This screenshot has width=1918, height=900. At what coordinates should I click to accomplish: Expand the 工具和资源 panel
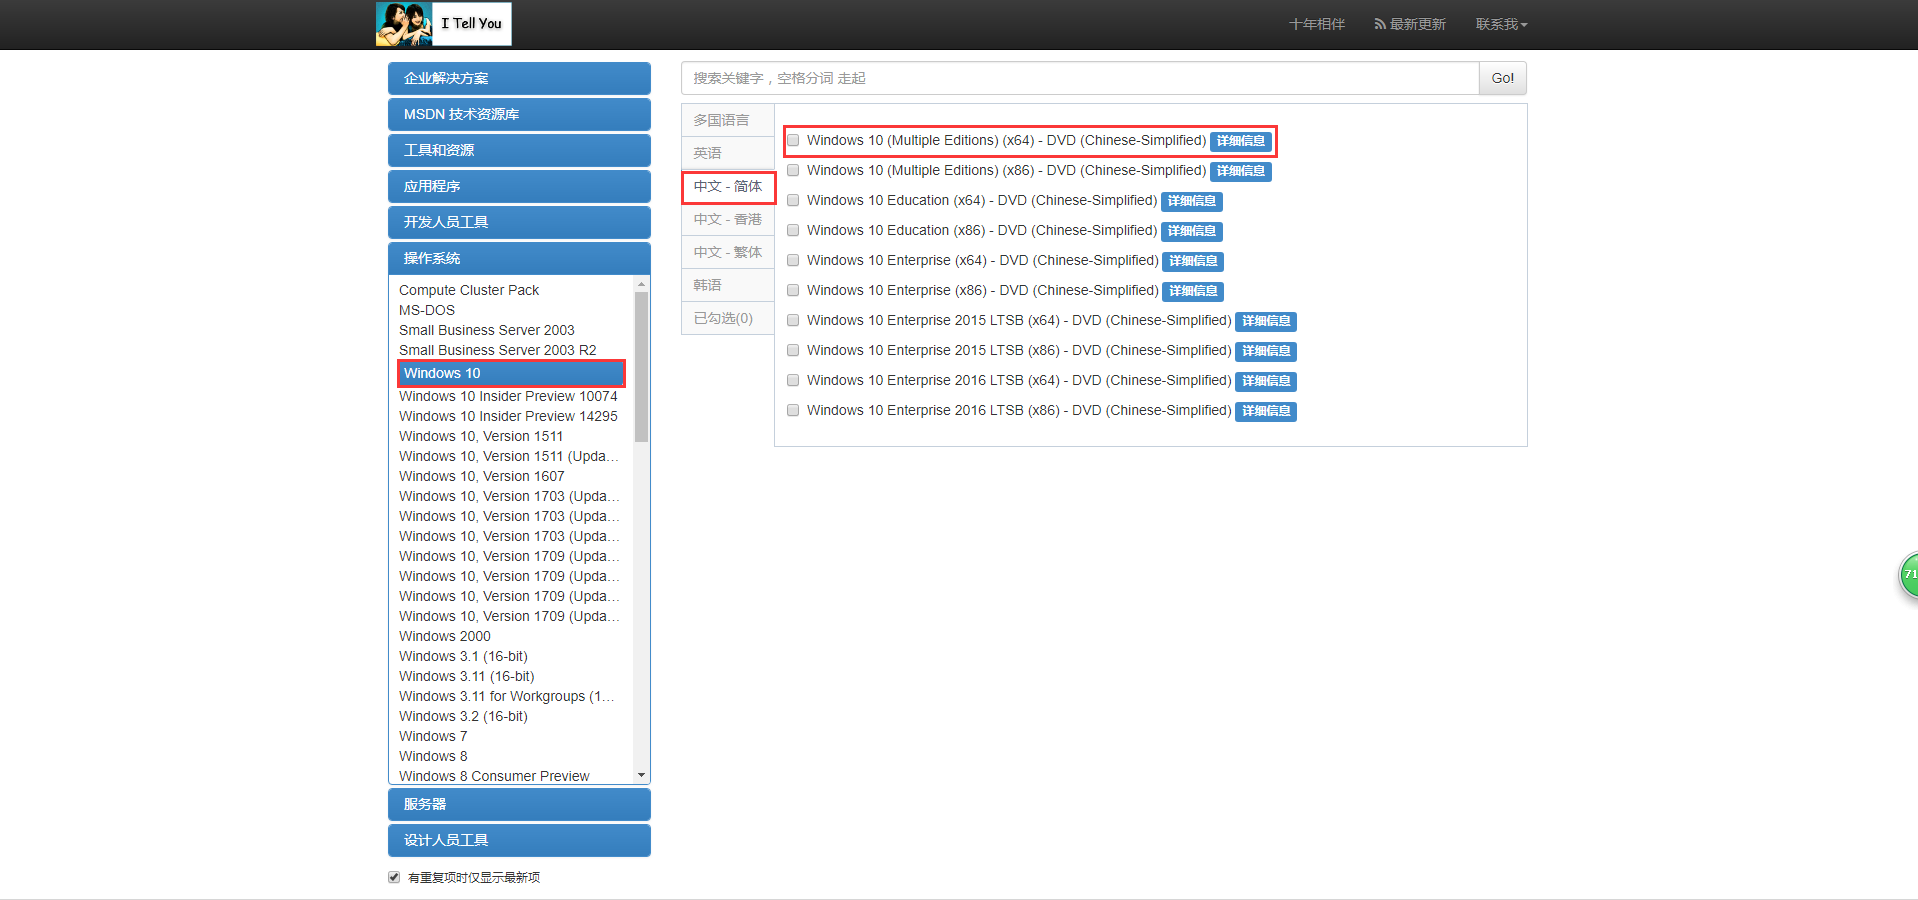coord(519,150)
